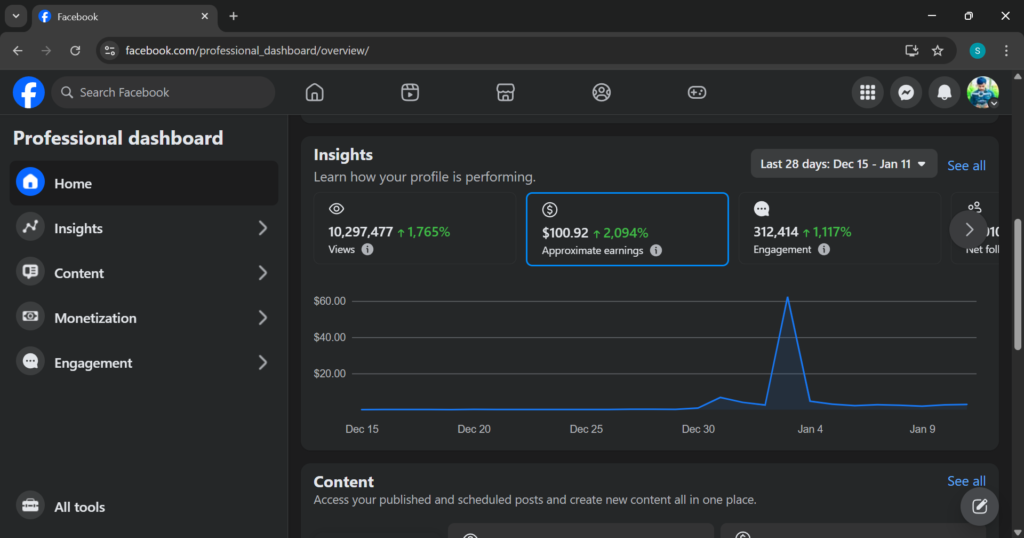Click the Professional dashboard heading

click(x=118, y=138)
